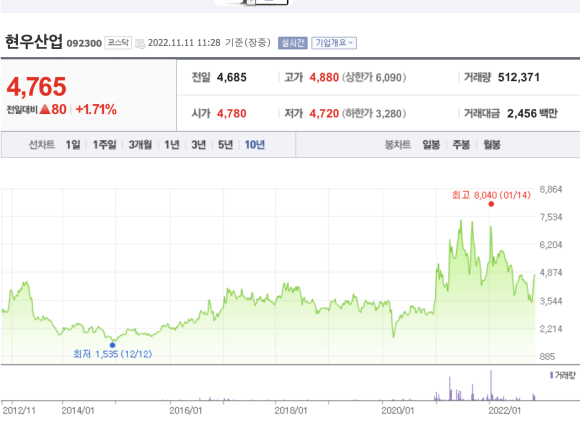580x421 pixels.
Task: Open the 기업개요 dropdown
Action: click(x=334, y=43)
